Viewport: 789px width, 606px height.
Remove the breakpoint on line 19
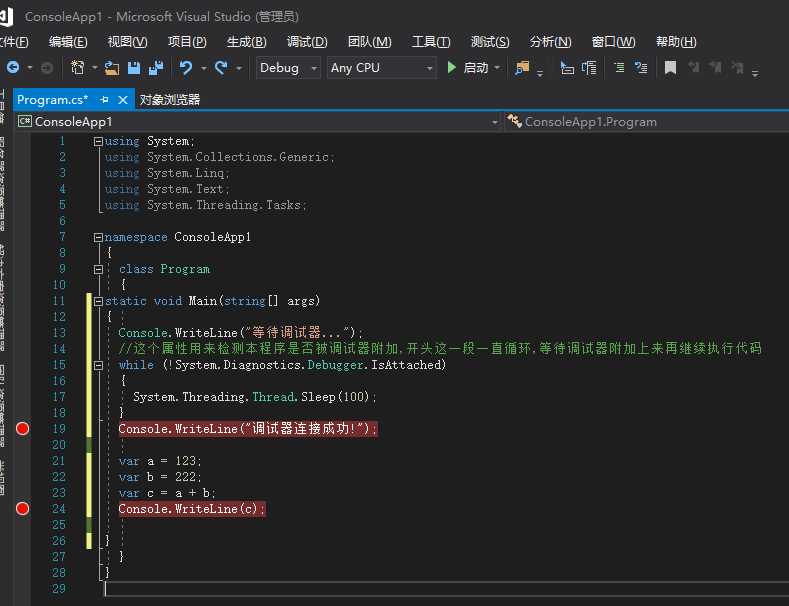tap(23, 428)
